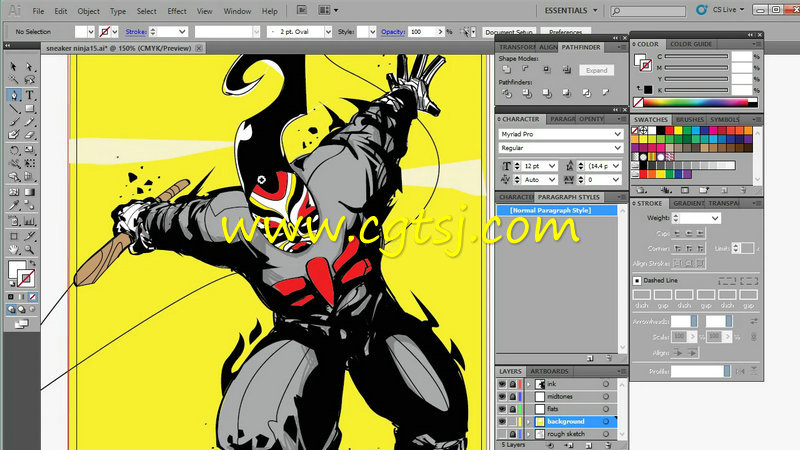Toggle visibility eye of midtones layer

503,396
